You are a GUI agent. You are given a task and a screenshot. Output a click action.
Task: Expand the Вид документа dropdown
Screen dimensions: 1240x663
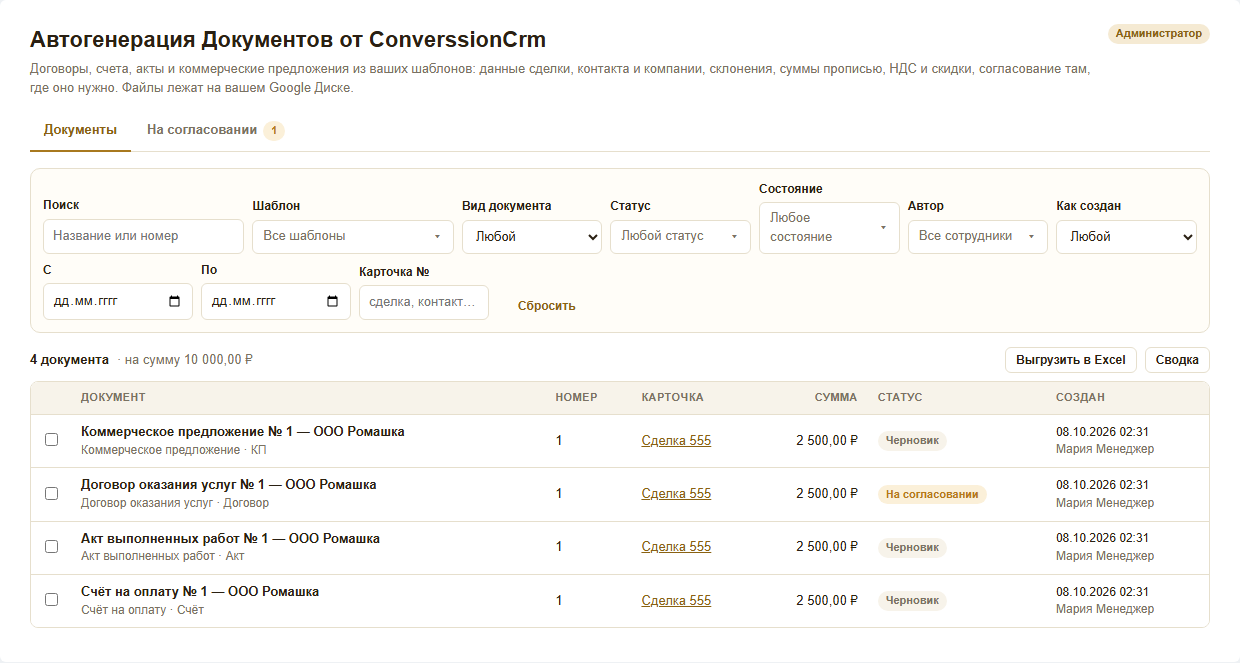tap(532, 237)
